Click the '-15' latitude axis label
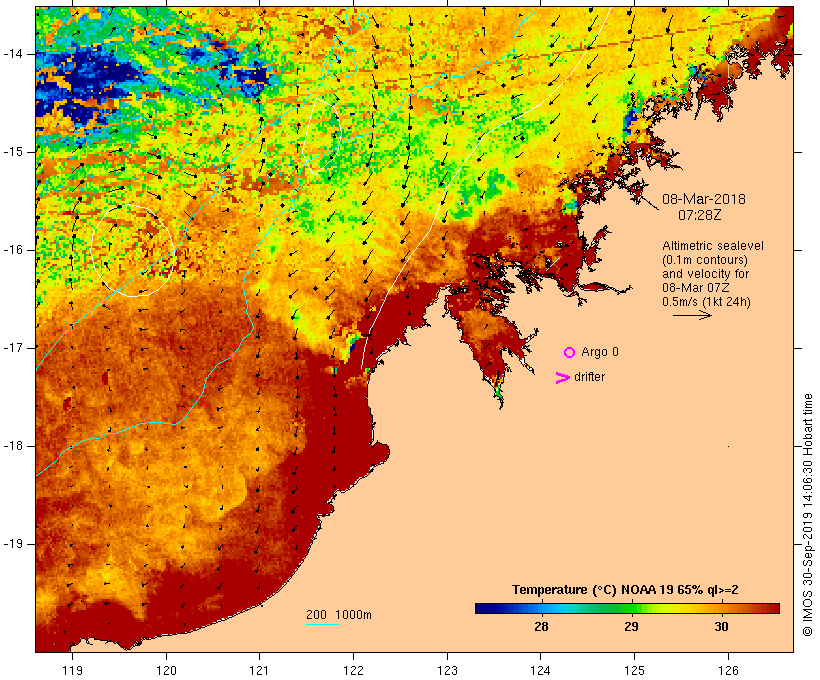 click(x=13, y=152)
